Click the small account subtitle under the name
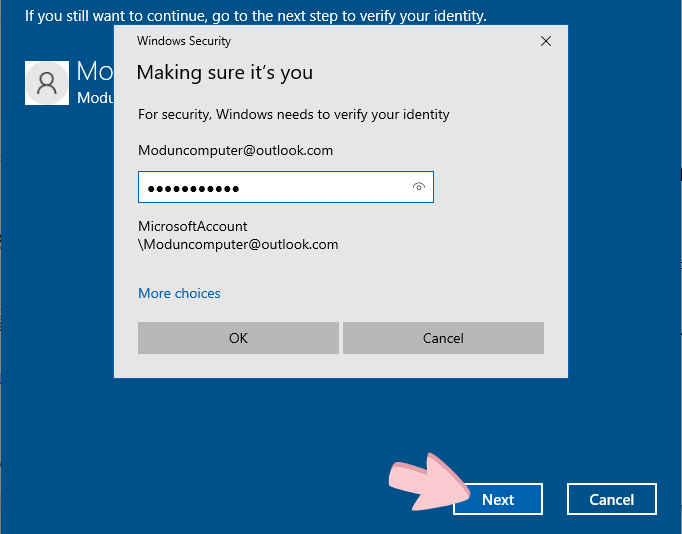Image resolution: width=682 pixels, height=534 pixels. [95, 97]
